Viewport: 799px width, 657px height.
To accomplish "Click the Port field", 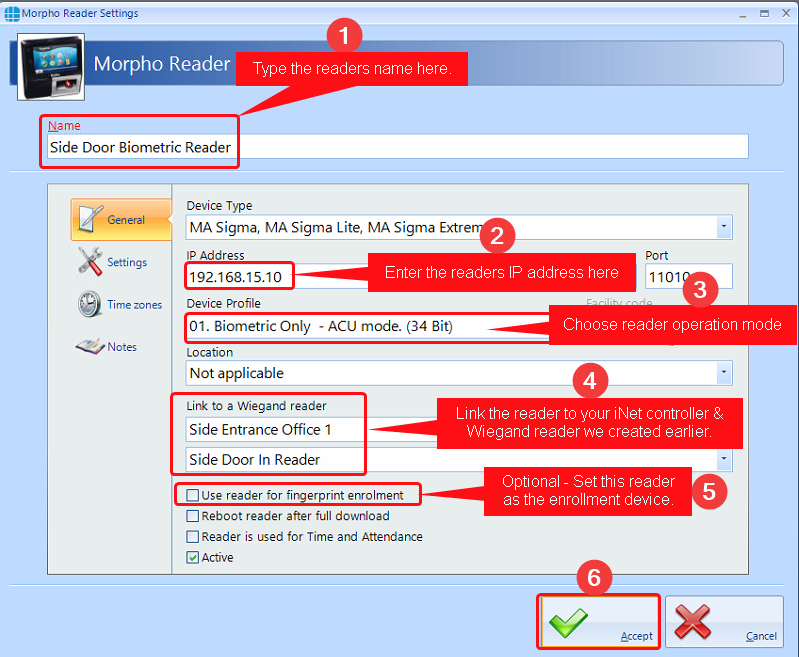I will pyautogui.click(x=688, y=277).
